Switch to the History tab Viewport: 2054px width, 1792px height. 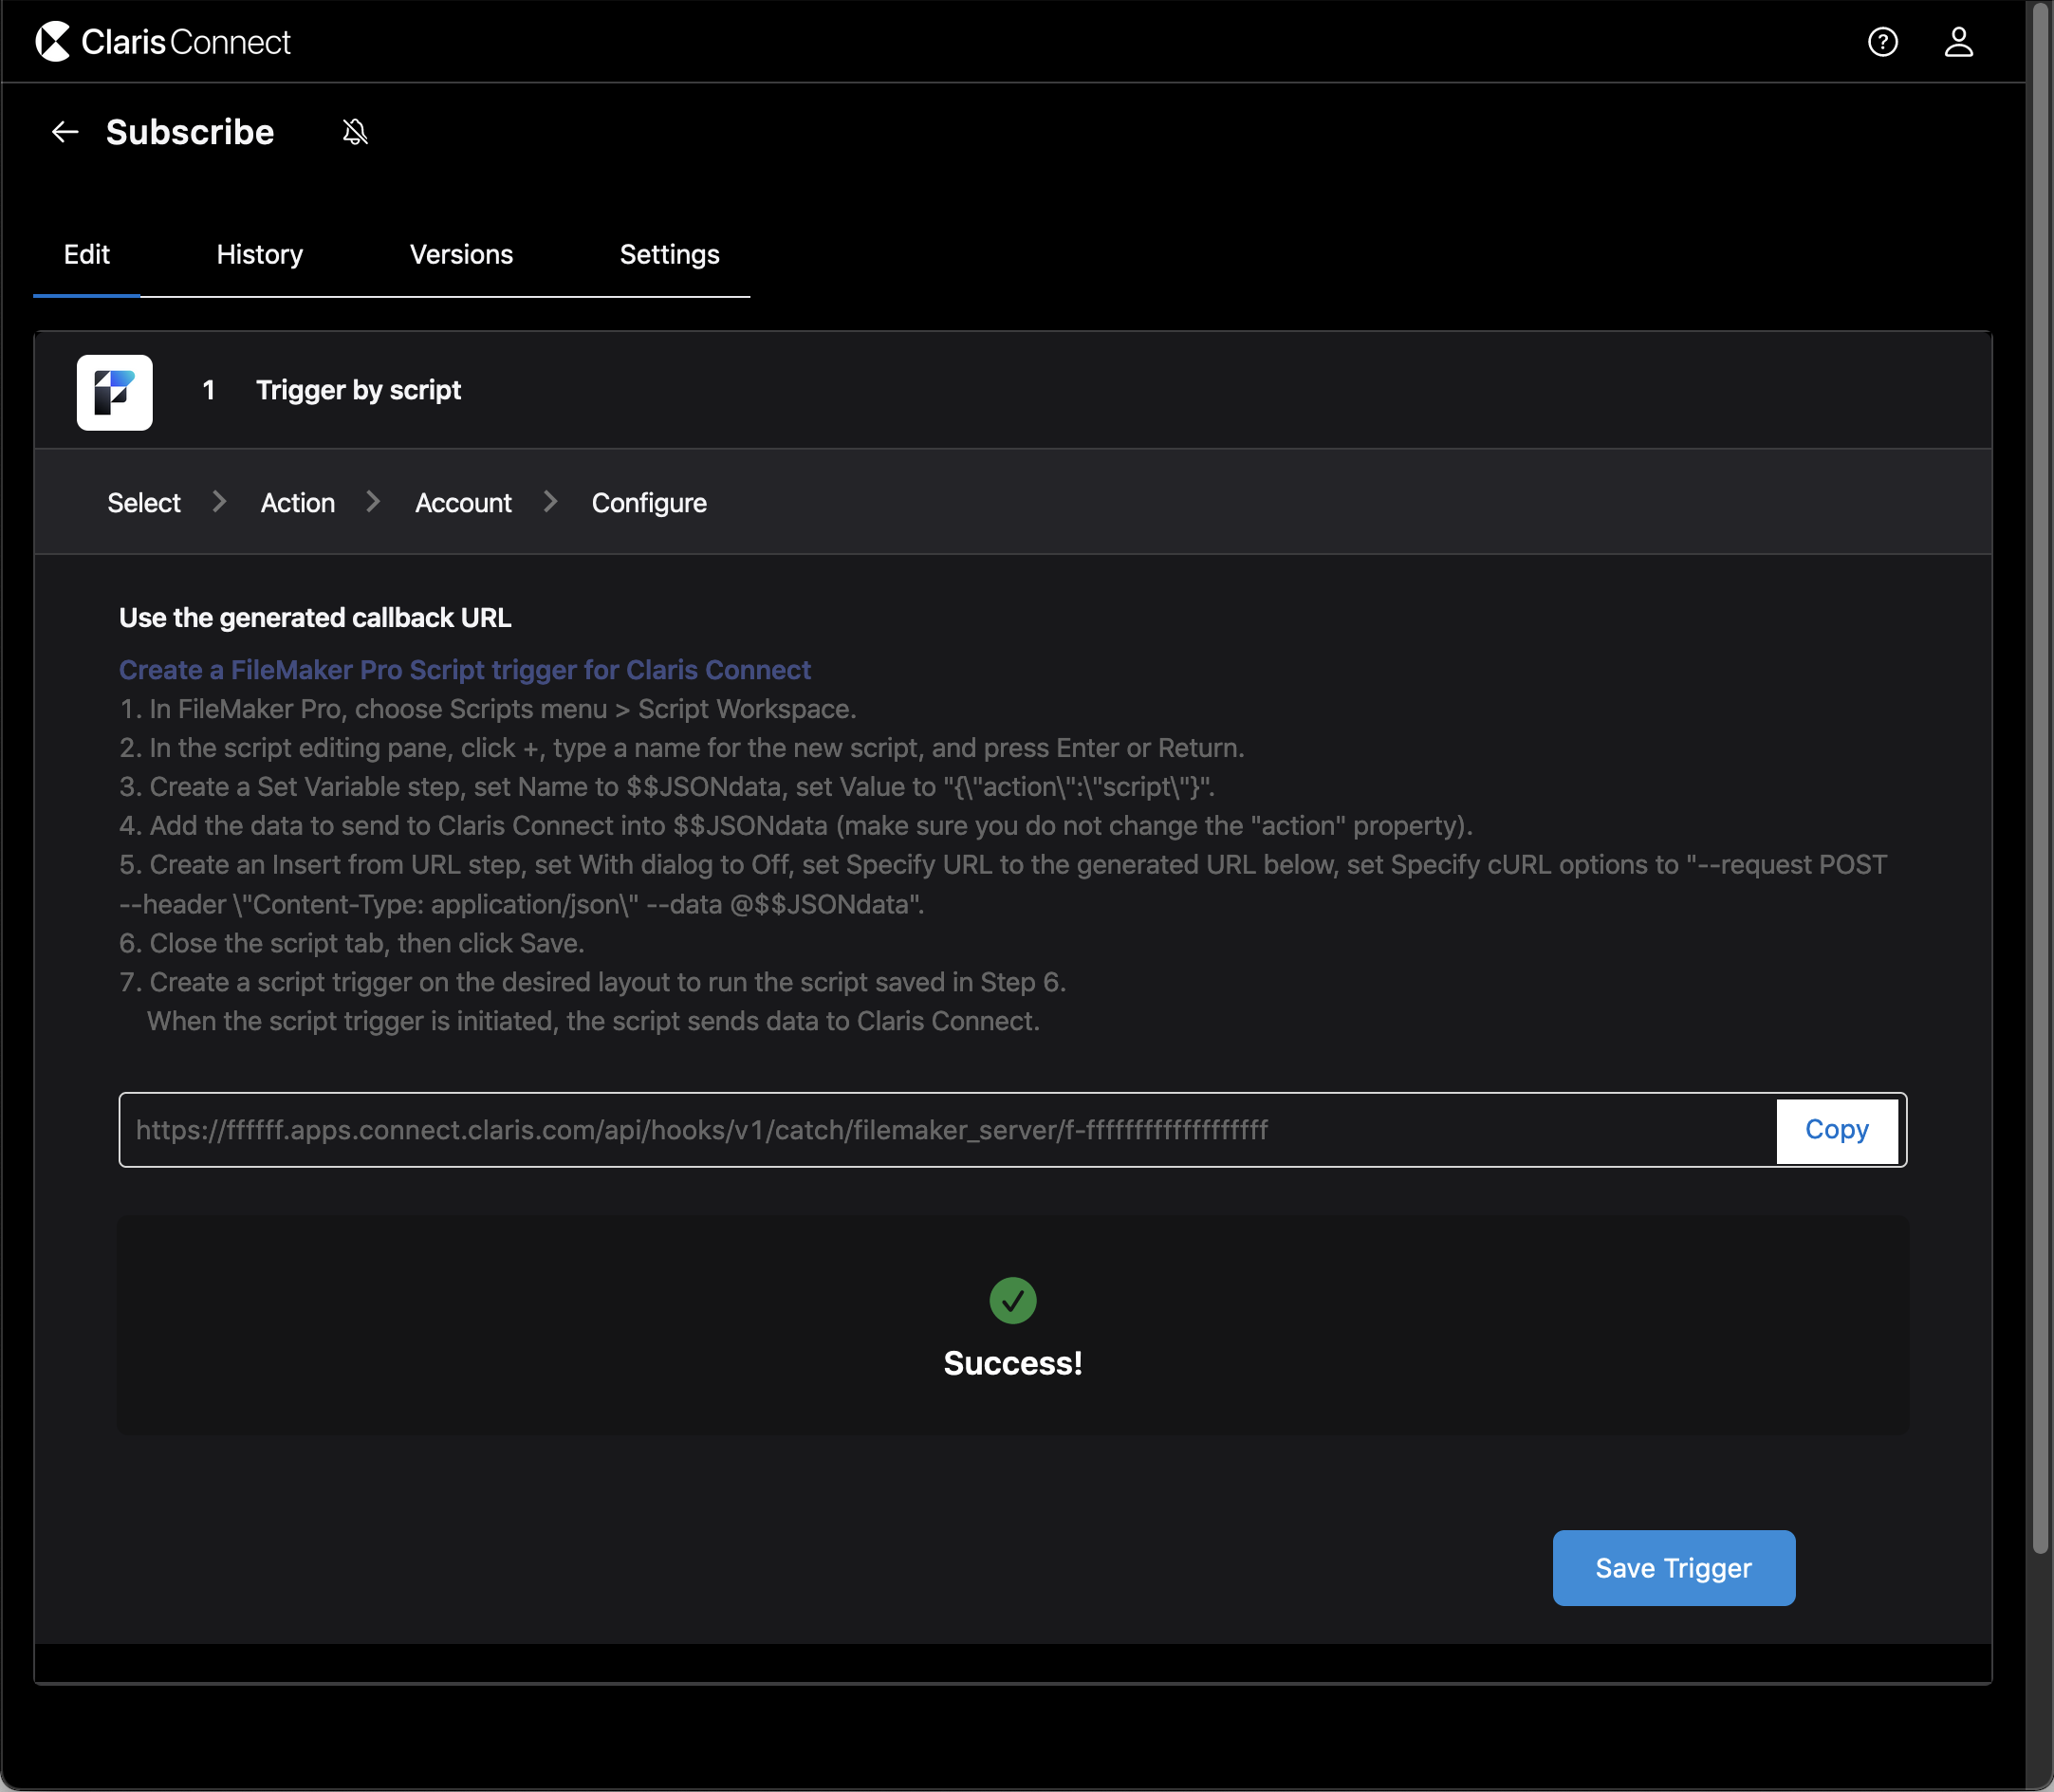[x=259, y=255]
